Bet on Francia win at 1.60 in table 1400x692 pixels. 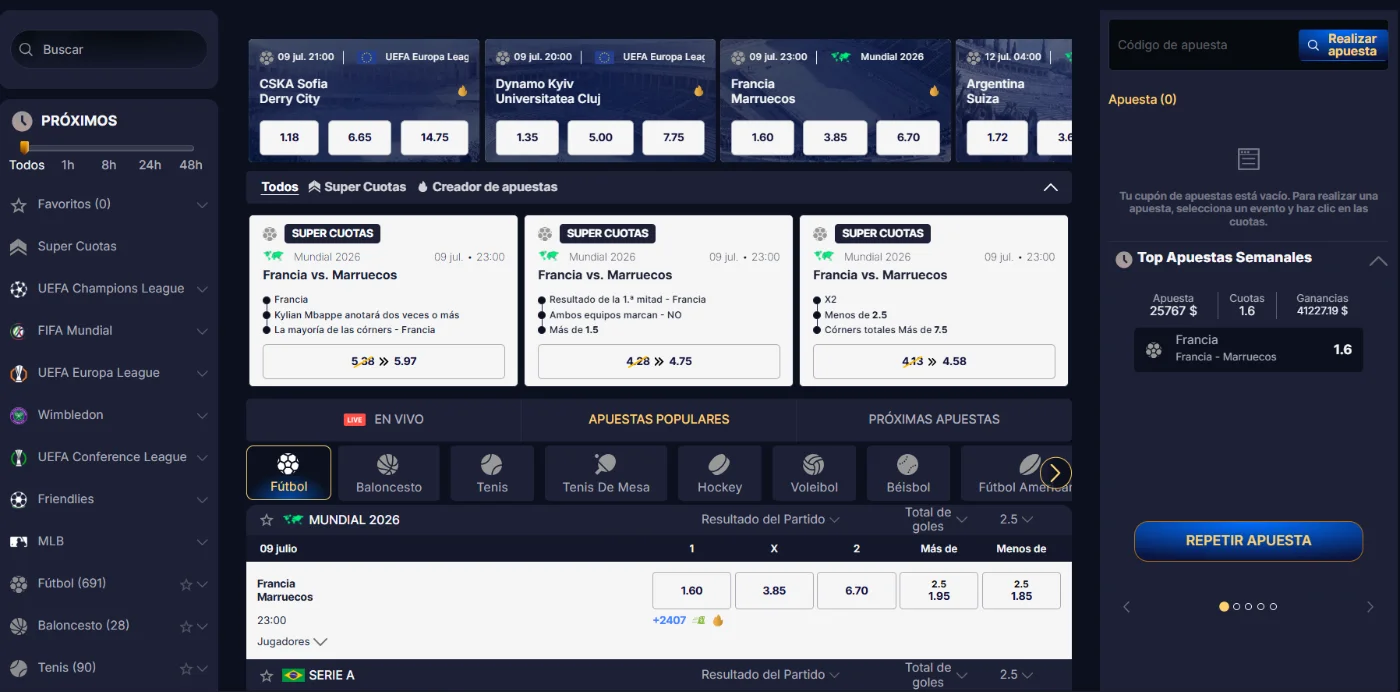pyautogui.click(x=692, y=591)
